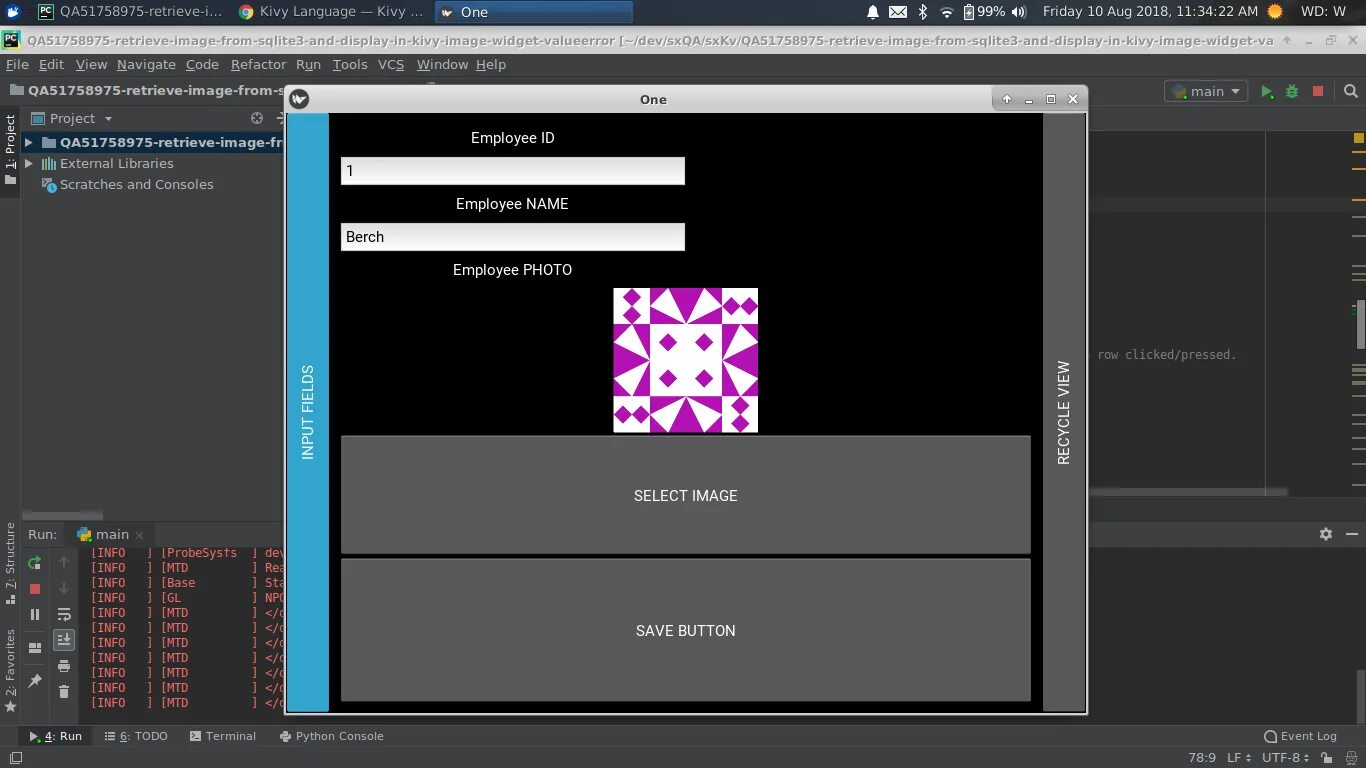Clear all Run console output
Screen dimensions: 1366x768
point(64,692)
